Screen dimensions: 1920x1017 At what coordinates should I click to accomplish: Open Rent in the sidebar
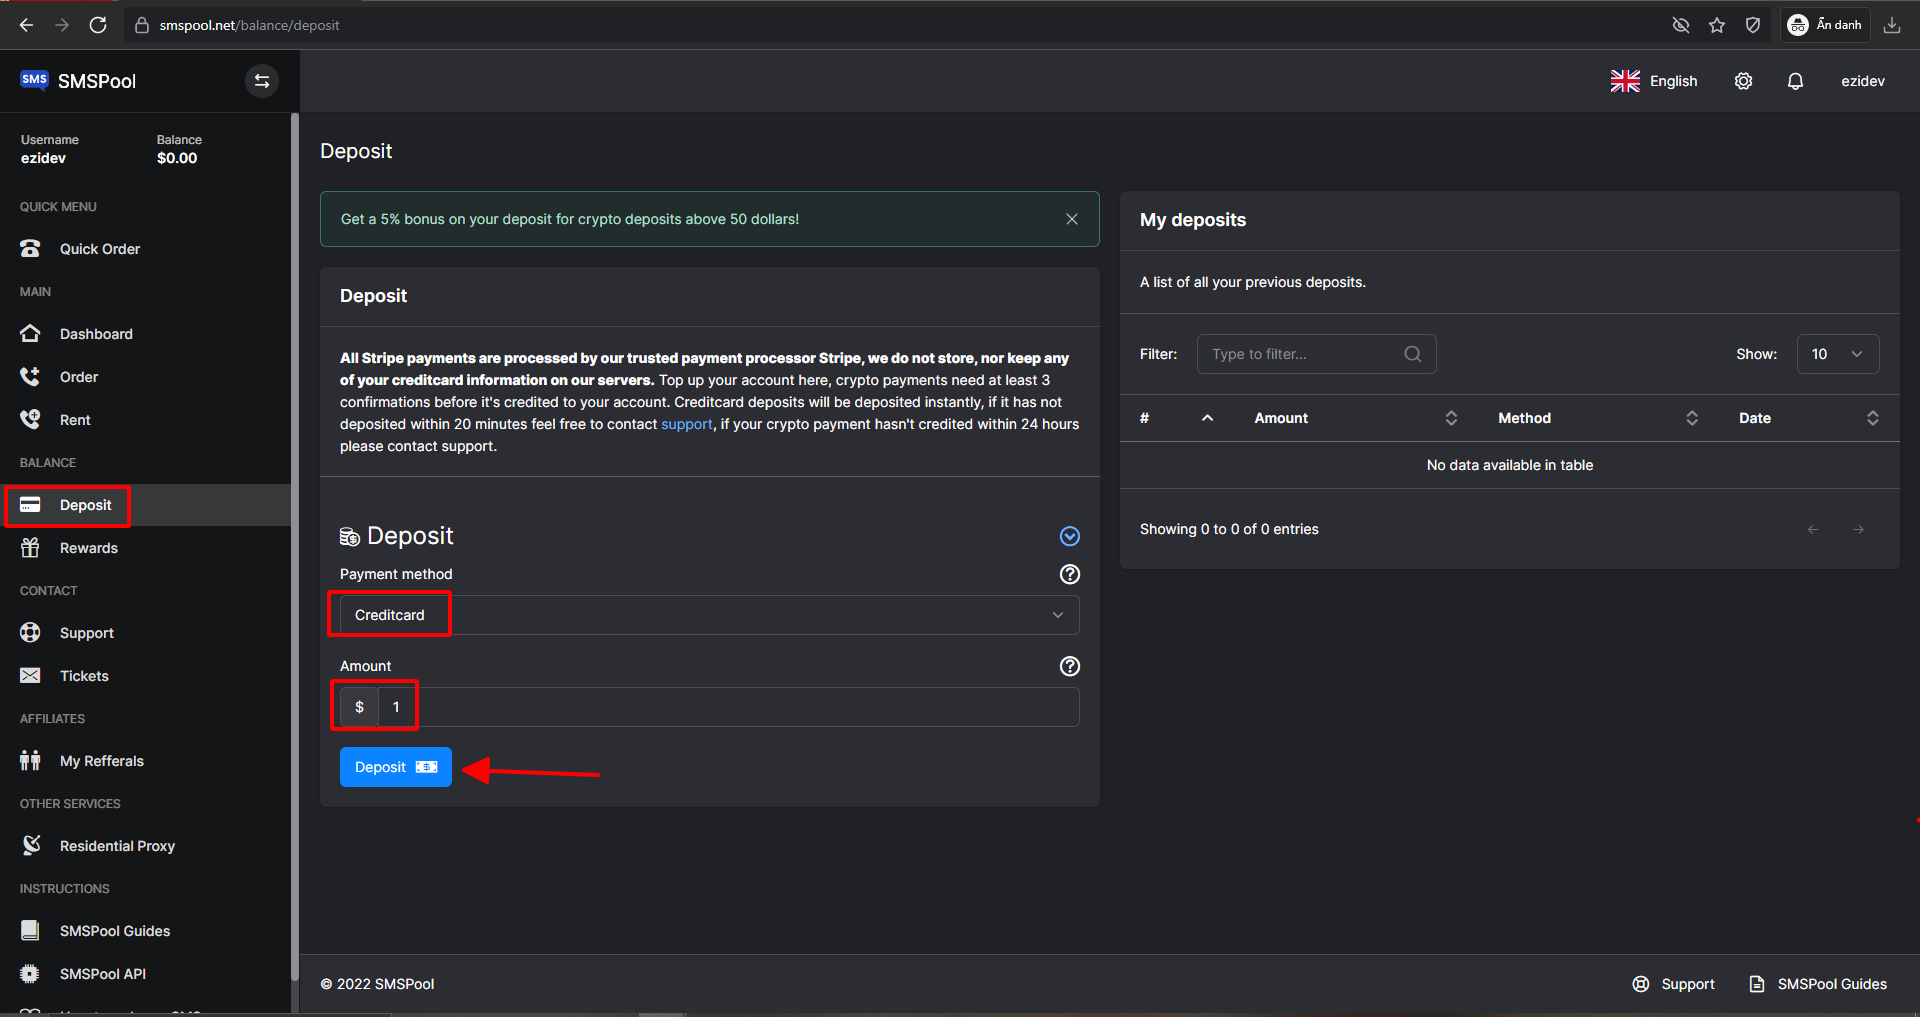(x=145, y=420)
